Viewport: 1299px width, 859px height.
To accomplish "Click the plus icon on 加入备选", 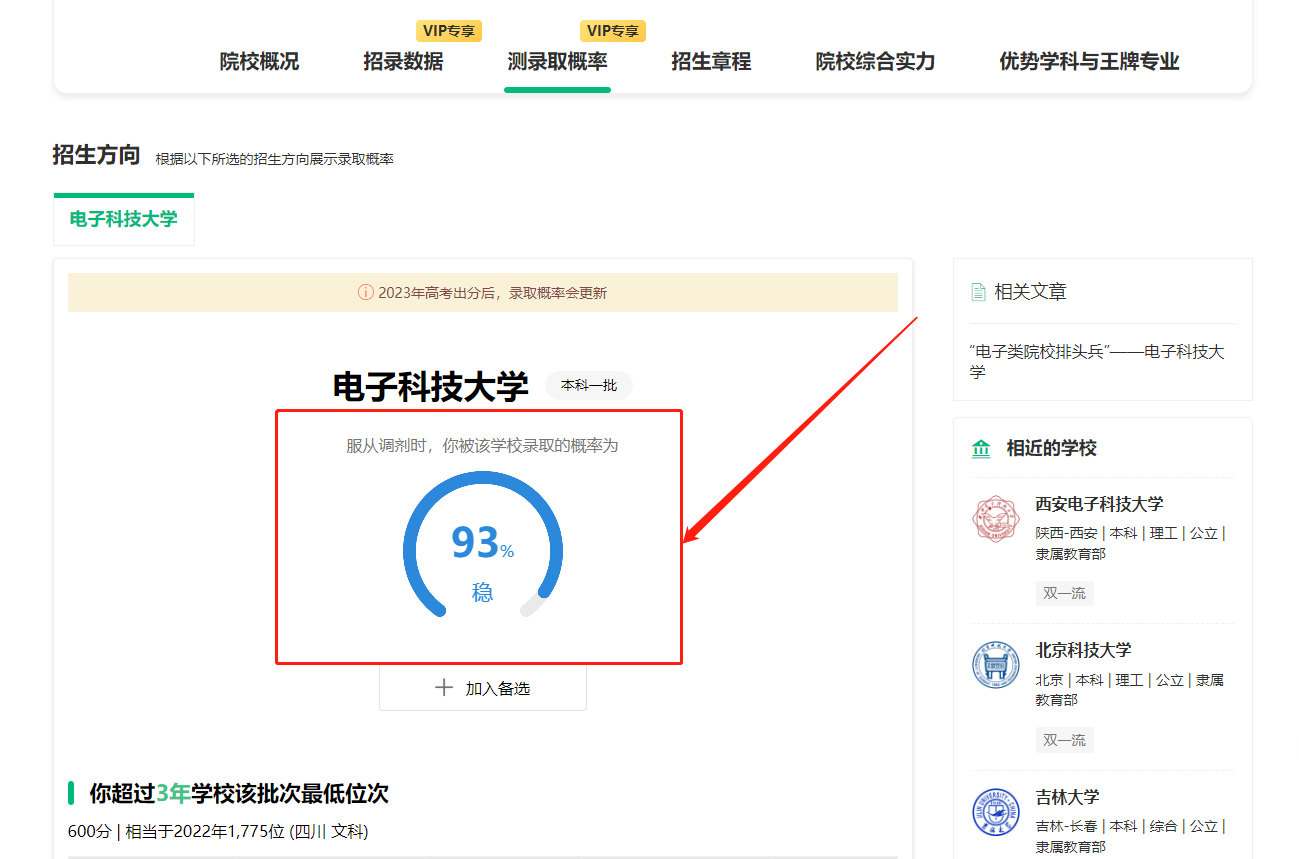I will coord(444,688).
